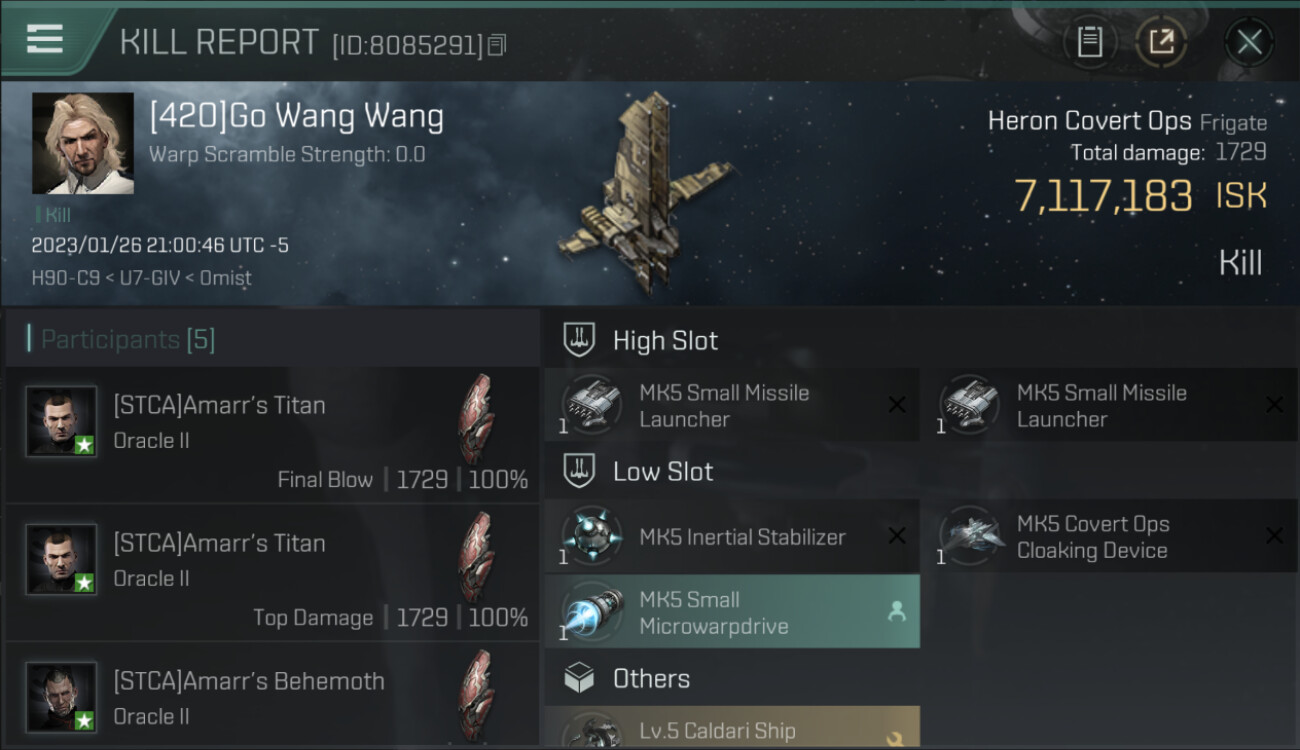1300x750 pixels.
Task: Open Go Wang Wang's portrait
Action: 83,143
